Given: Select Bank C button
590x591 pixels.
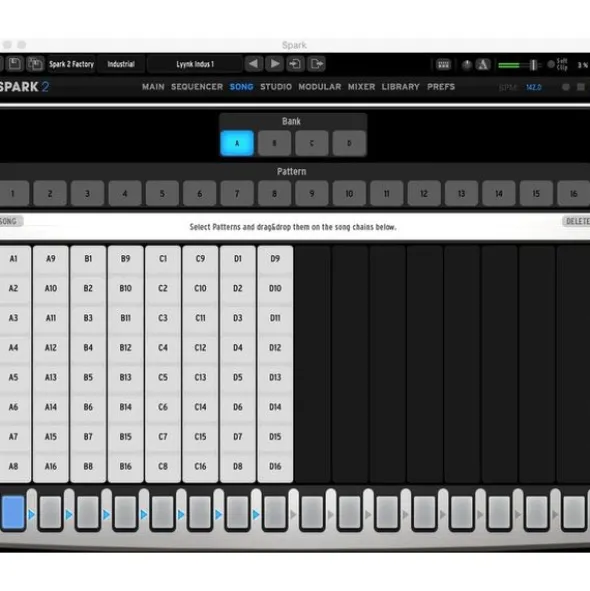Looking at the screenshot, I should [312, 143].
